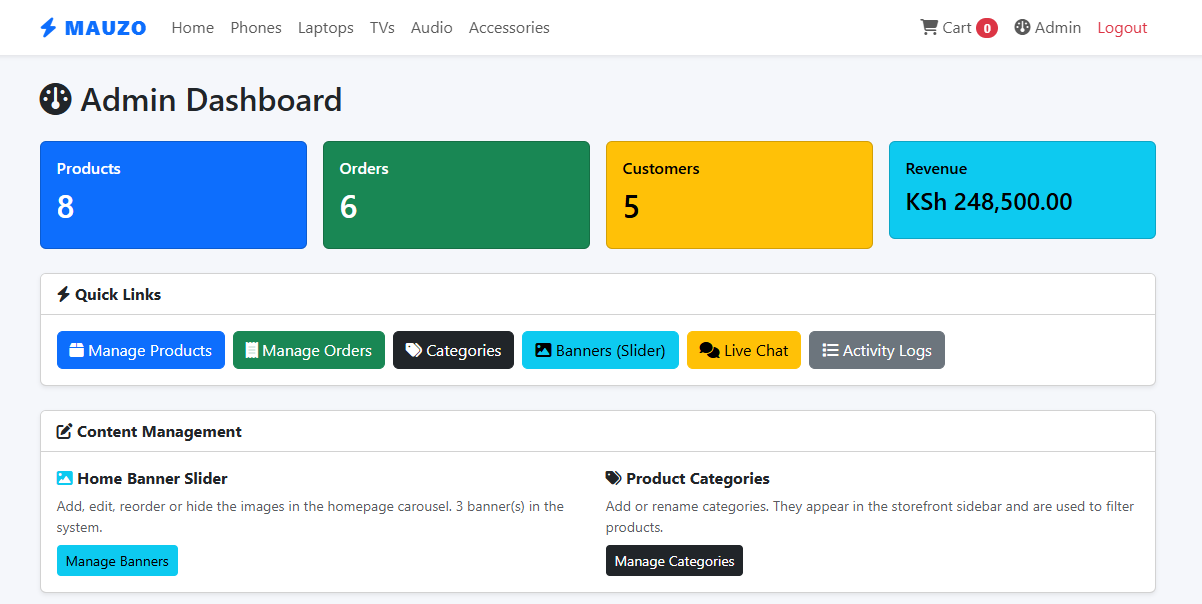
Task: Click the edit icon beside Content Management
Action: (x=65, y=432)
